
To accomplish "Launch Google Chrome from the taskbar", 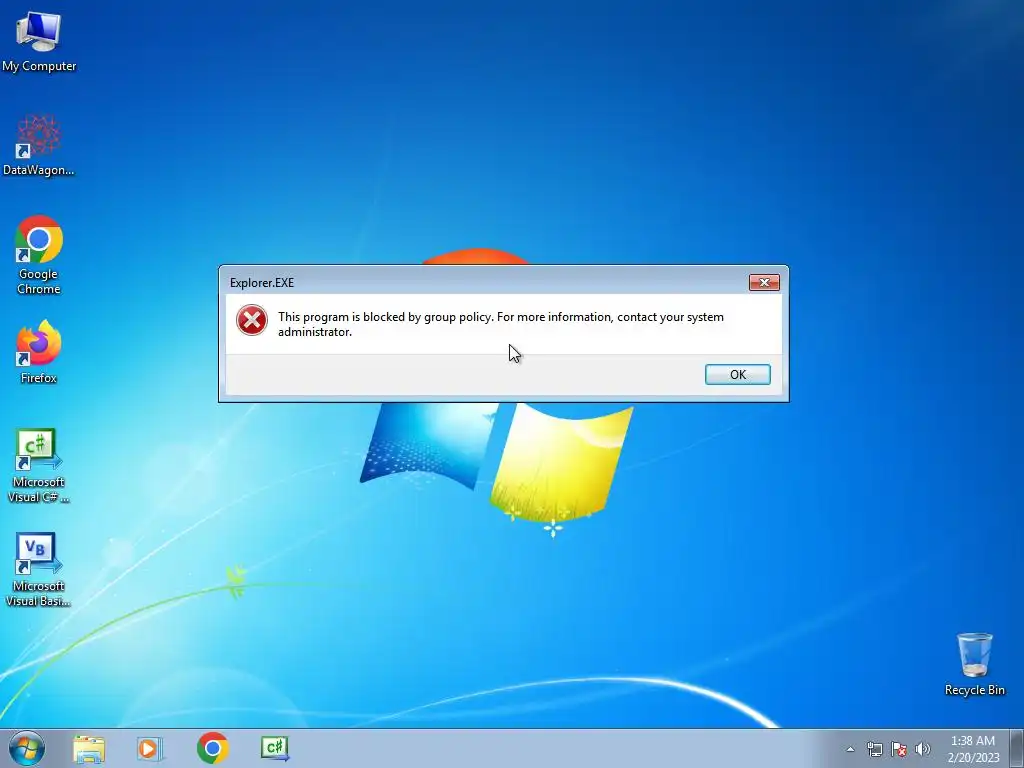I will pyautogui.click(x=212, y=748).
